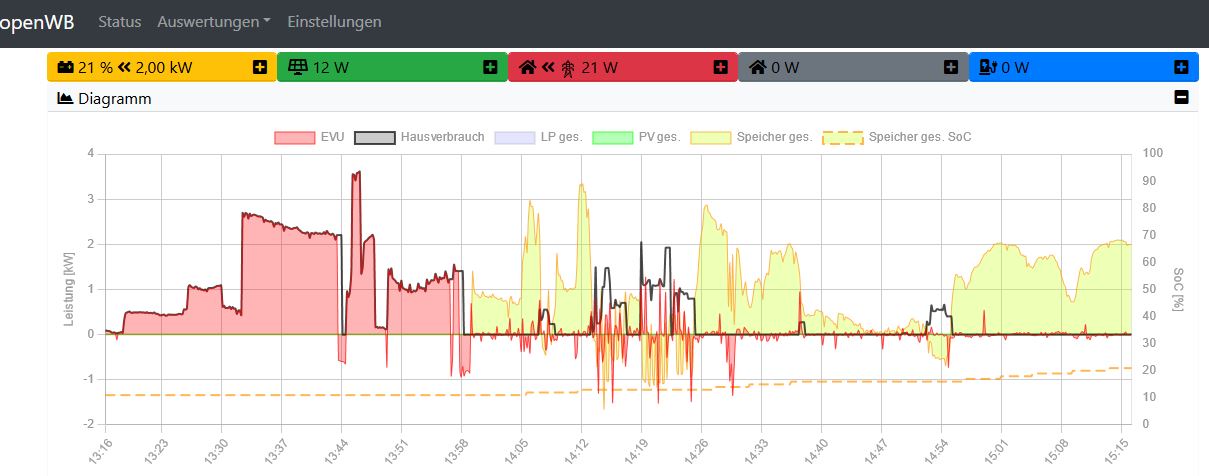1209x476 pixels.
Task: Click the dashed orange SoC legend box
Action: [843, 137]
